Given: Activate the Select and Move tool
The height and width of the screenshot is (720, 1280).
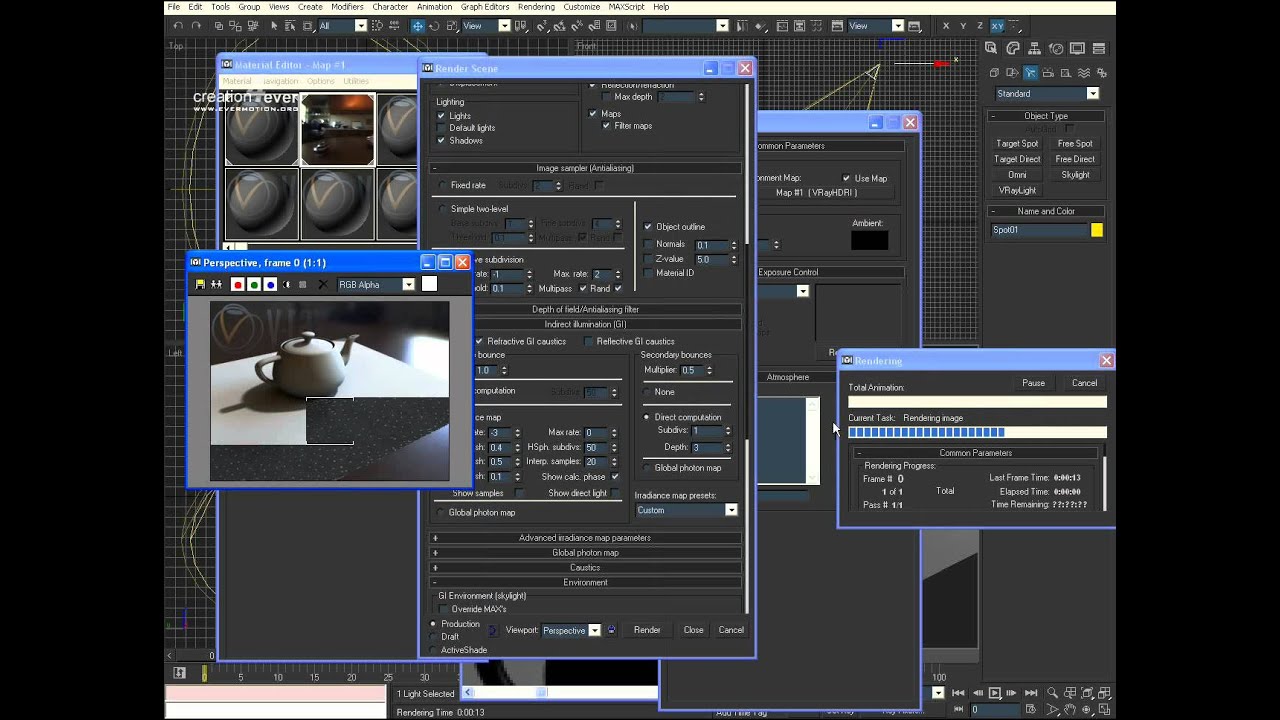Looking at the screenshot, I should (418, 26).
